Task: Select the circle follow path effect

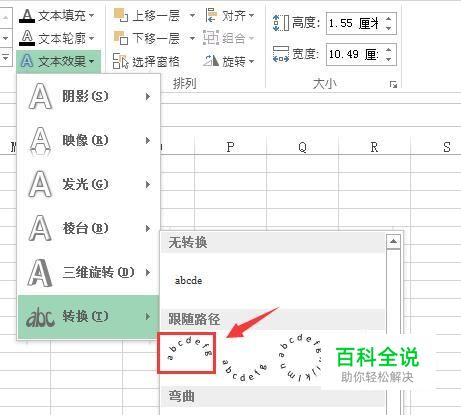Action: pos(300,357)
